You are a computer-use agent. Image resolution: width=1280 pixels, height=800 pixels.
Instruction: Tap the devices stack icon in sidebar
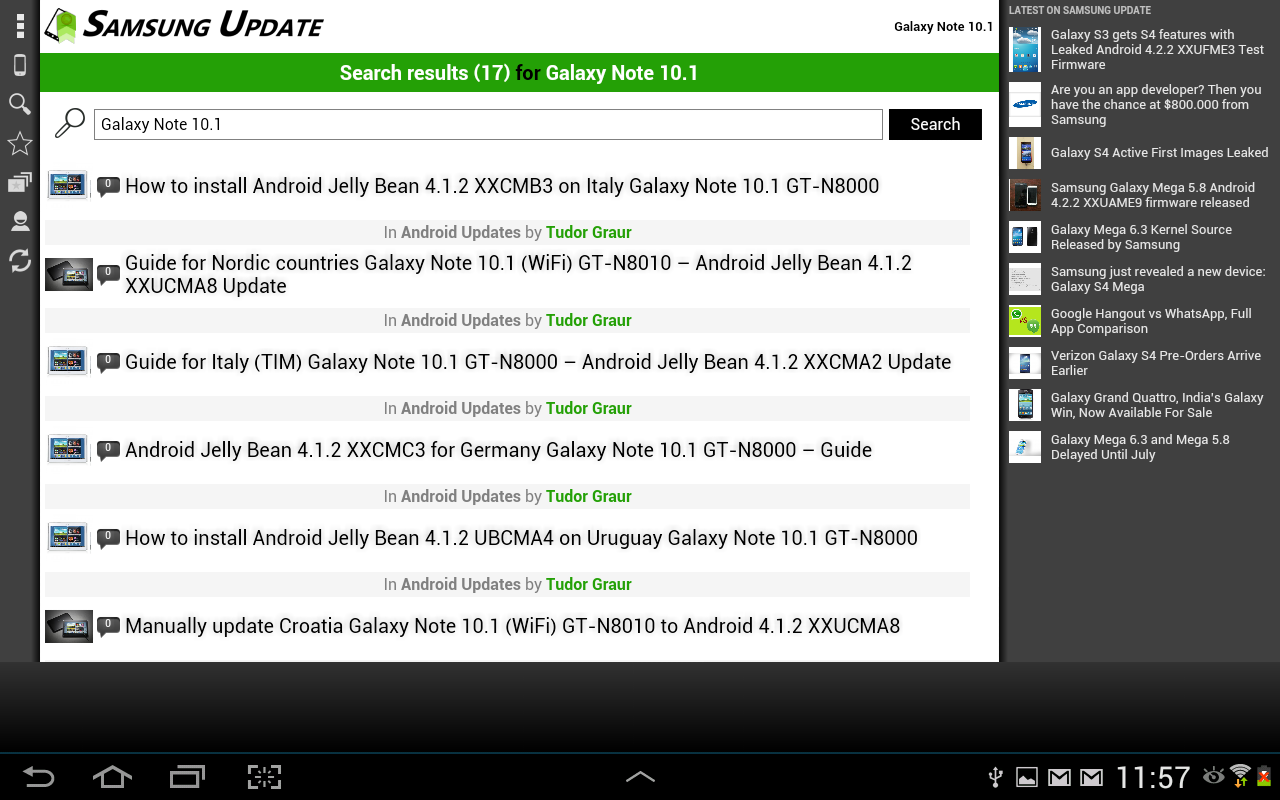(x=20, y=182)
